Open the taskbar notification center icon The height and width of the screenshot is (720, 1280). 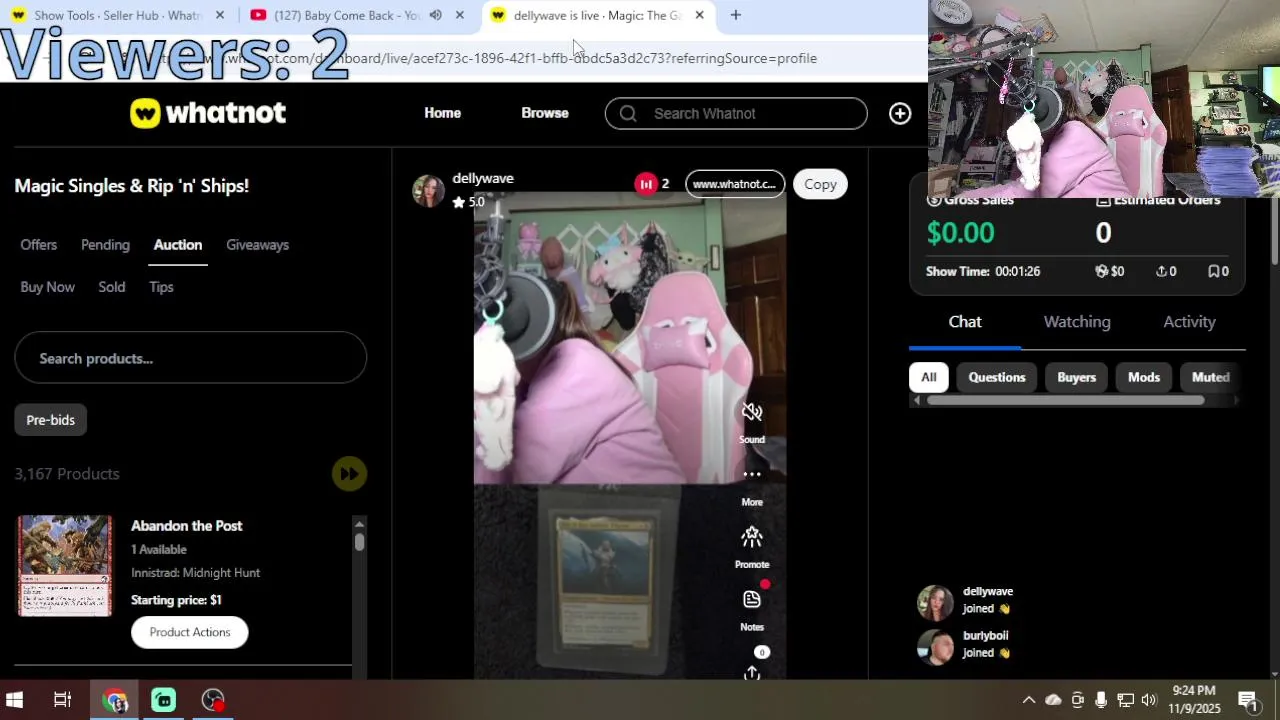[x=1248, y=700]
